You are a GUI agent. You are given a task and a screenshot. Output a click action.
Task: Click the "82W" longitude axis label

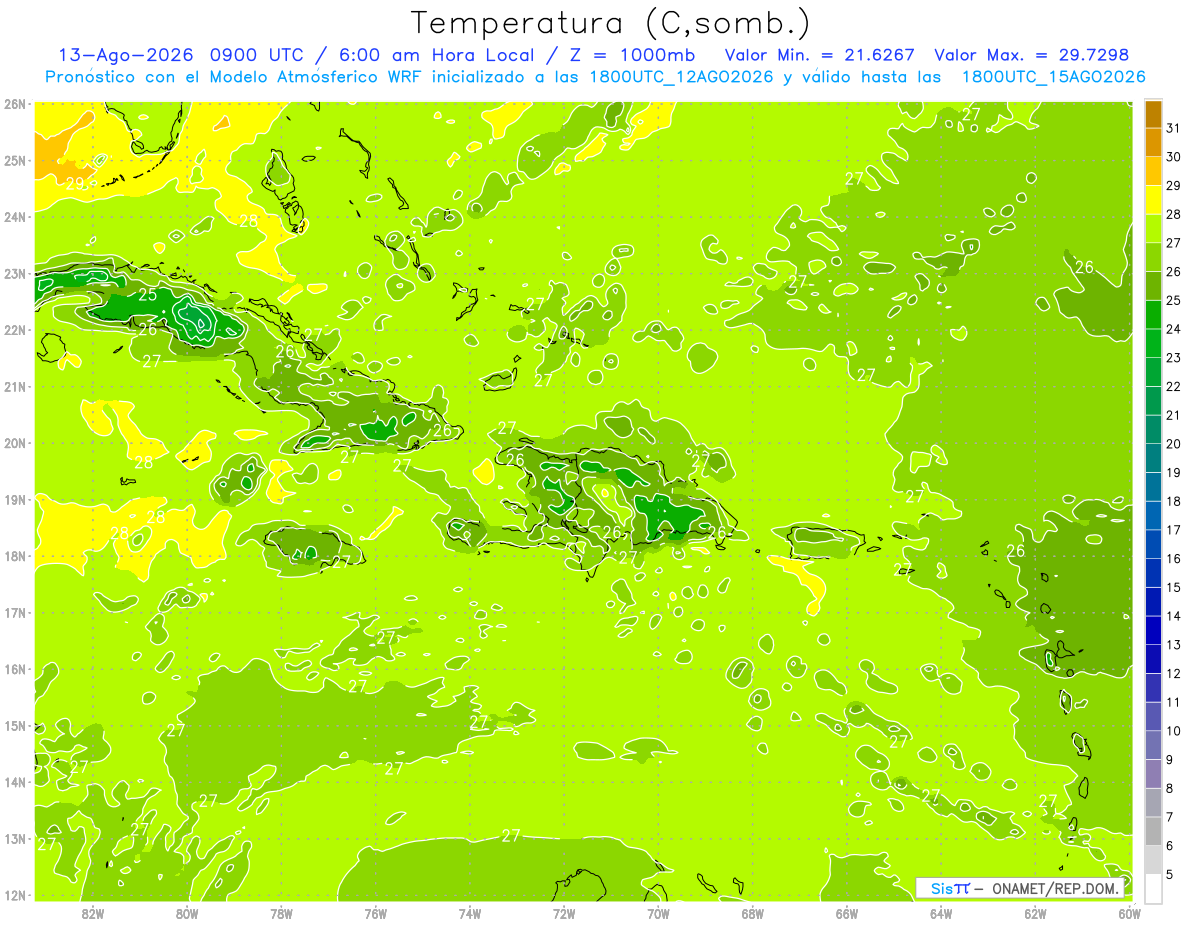pyautogui.click(x=93, y=913)
